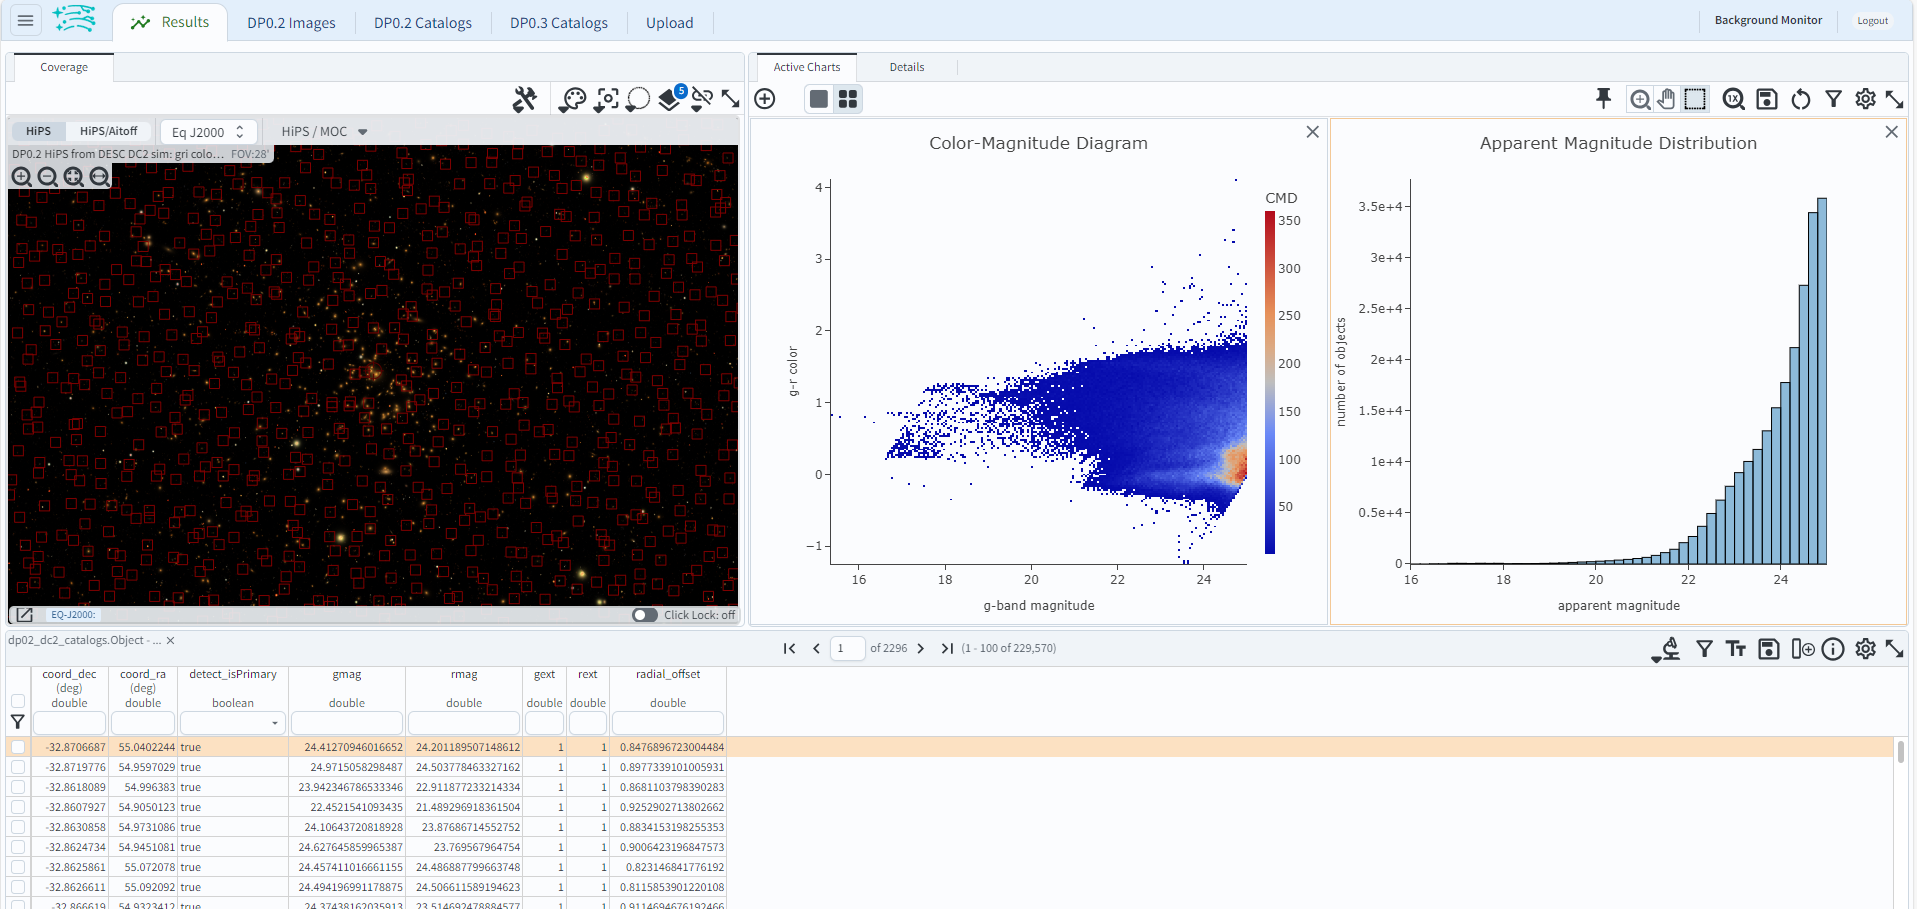Screen dimensions: 1917x909
Task: Switch to the Details tab
Action: tap(907, 67)
